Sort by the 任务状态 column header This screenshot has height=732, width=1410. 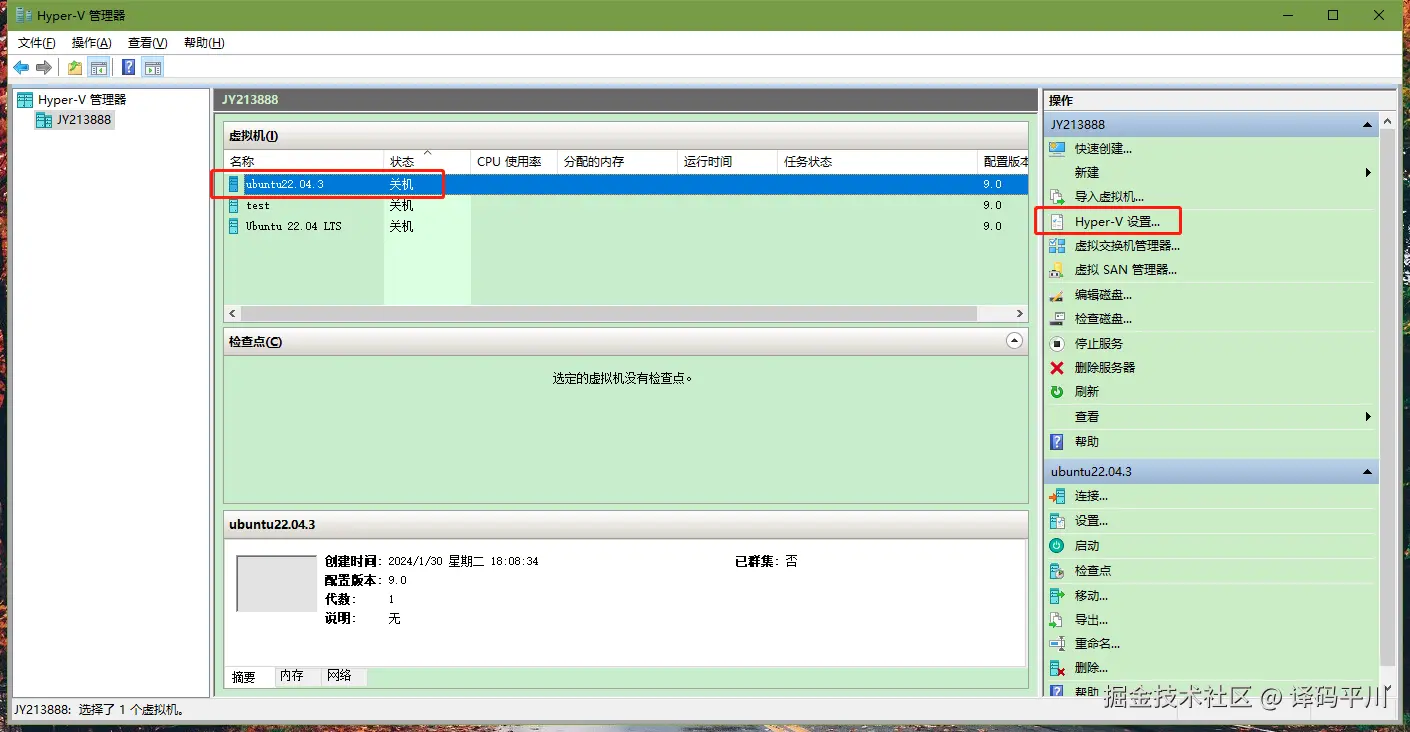click(877, 162)
